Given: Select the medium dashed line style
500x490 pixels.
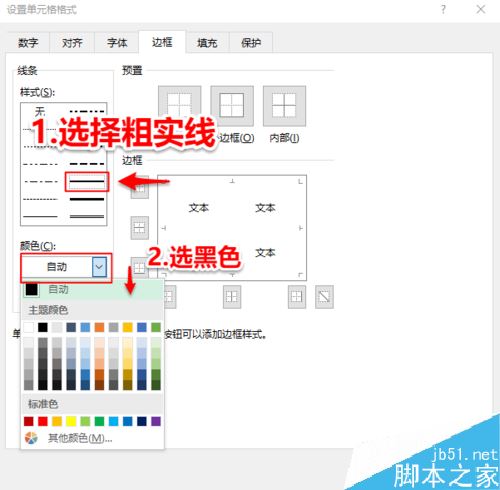Looking at the screenshot, I should pyautogui.click(x=87, y=164).
